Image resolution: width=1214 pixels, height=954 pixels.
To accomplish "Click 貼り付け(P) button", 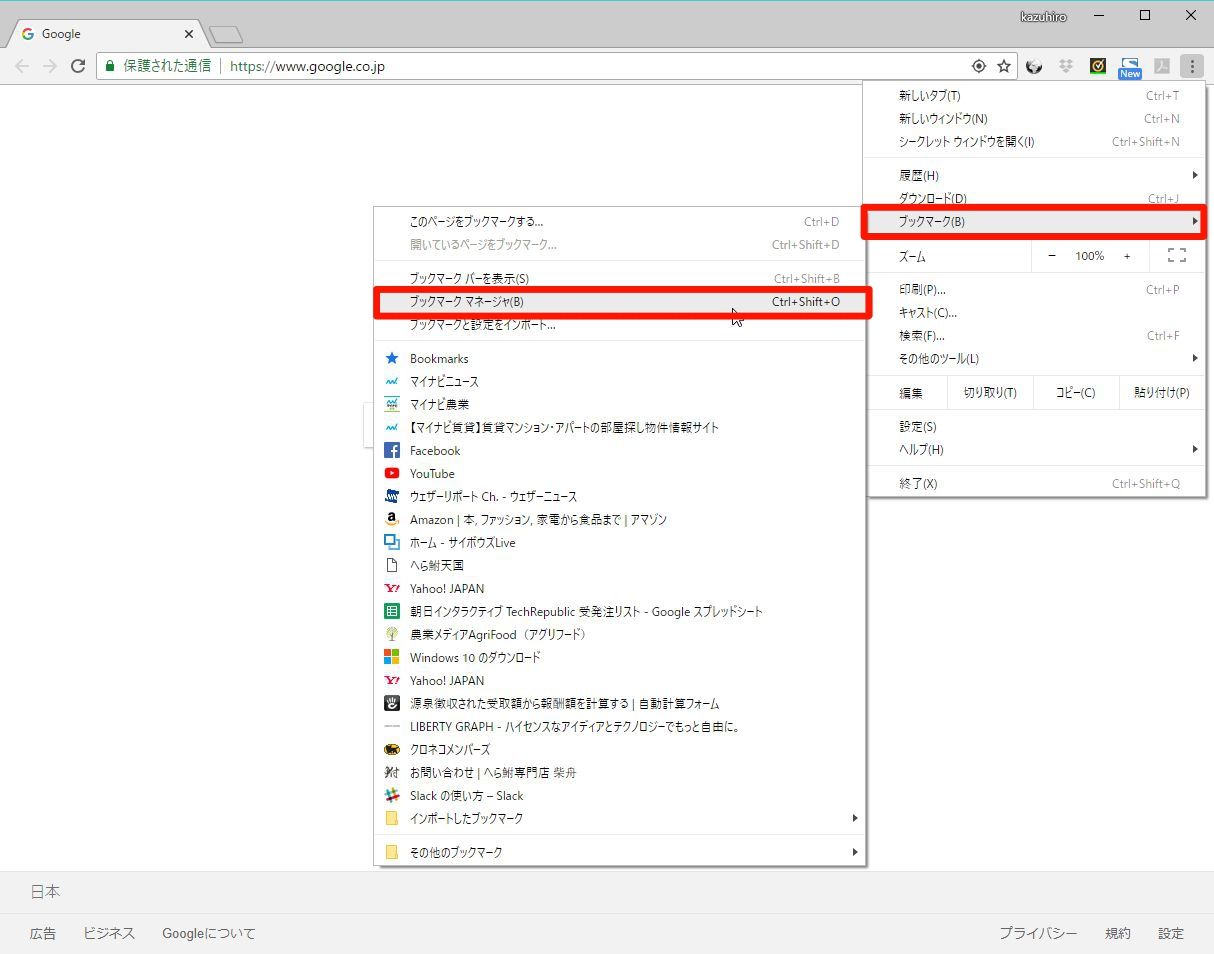I will coord(1162,392).
